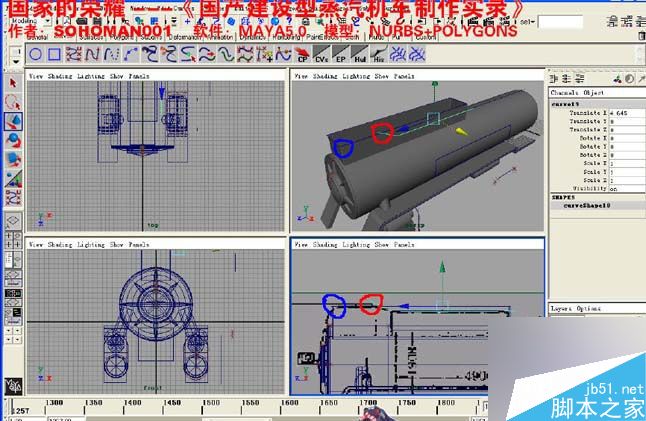This screenshot has width=646, height=421.
Task: Activate the Move tool in toolbox
Action: coord(13,122)
